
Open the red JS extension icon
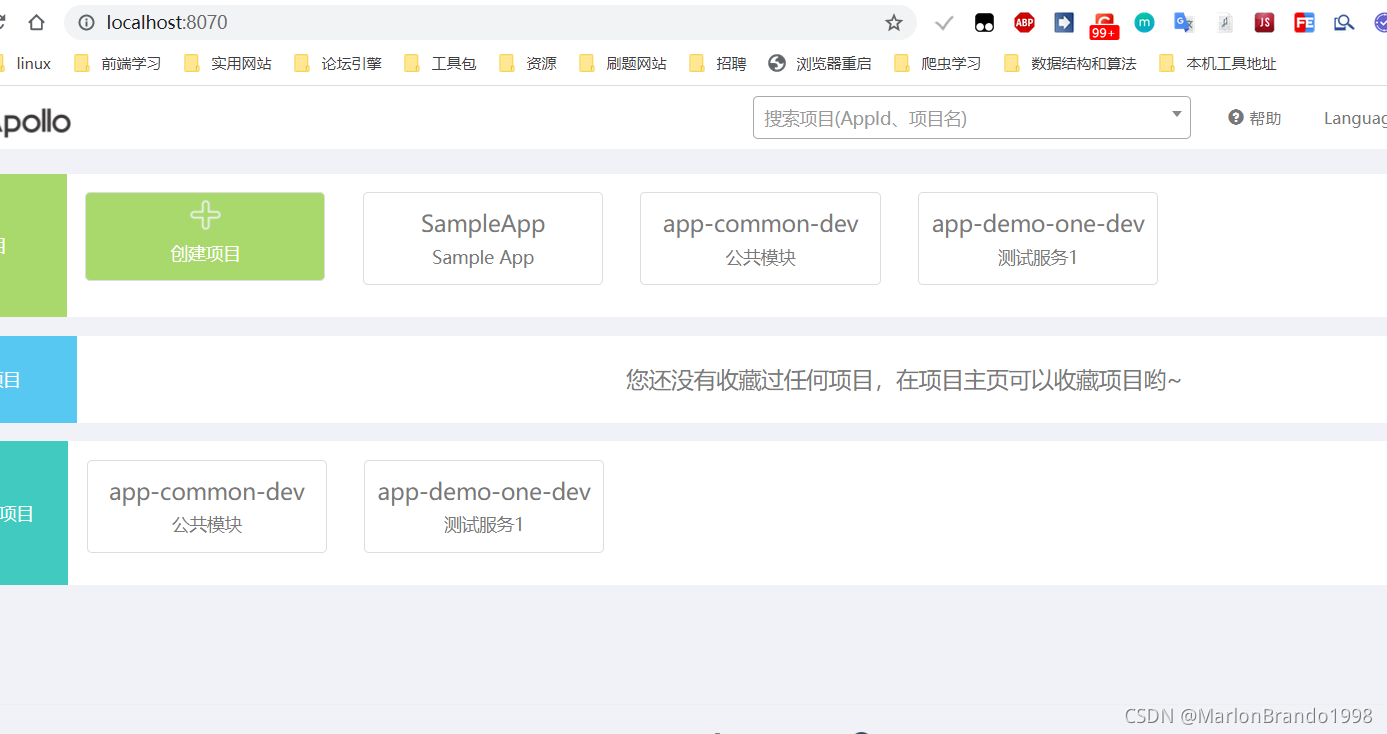coord(1264,22)
